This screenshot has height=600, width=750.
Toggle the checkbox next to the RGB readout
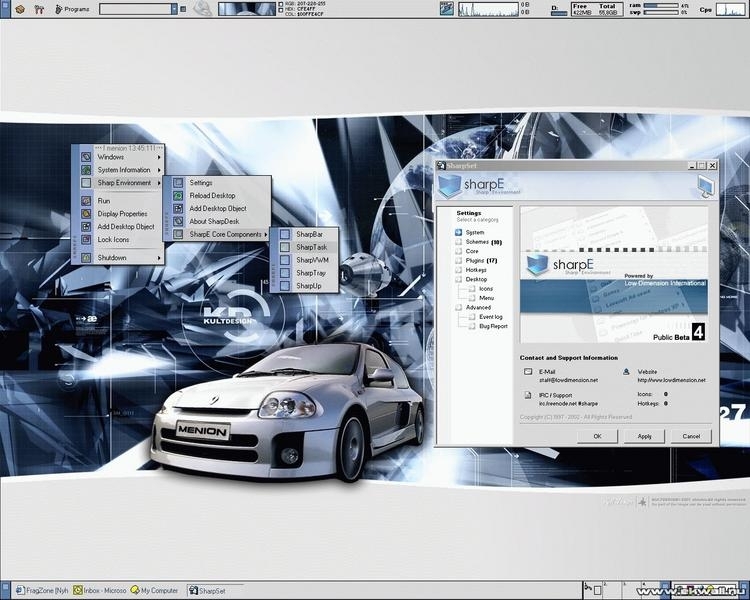click(x=281, y=3)
